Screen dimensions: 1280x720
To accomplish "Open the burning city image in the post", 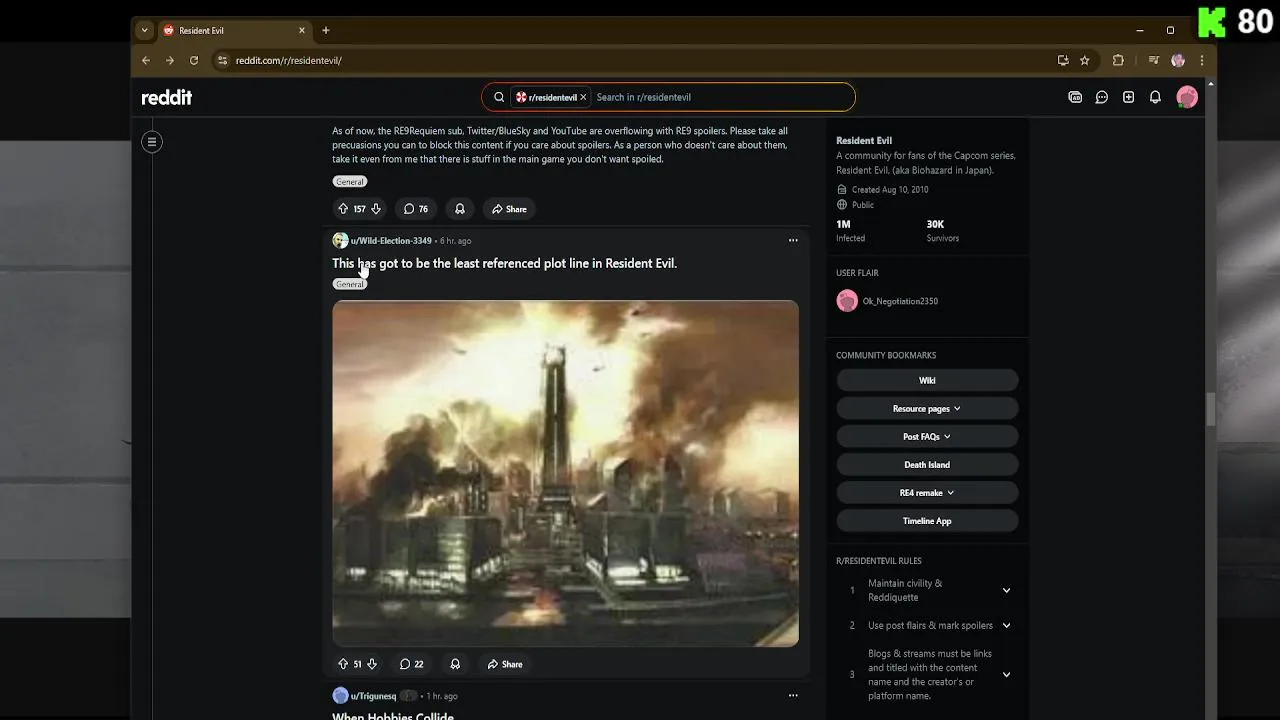I will tap(565, 473).
